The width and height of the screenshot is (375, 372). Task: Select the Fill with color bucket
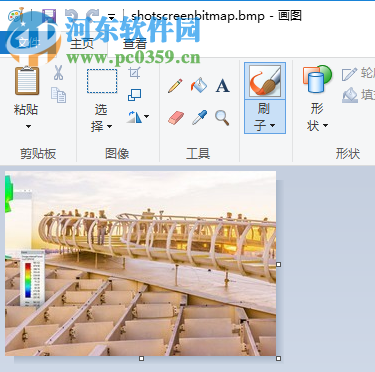199,85
